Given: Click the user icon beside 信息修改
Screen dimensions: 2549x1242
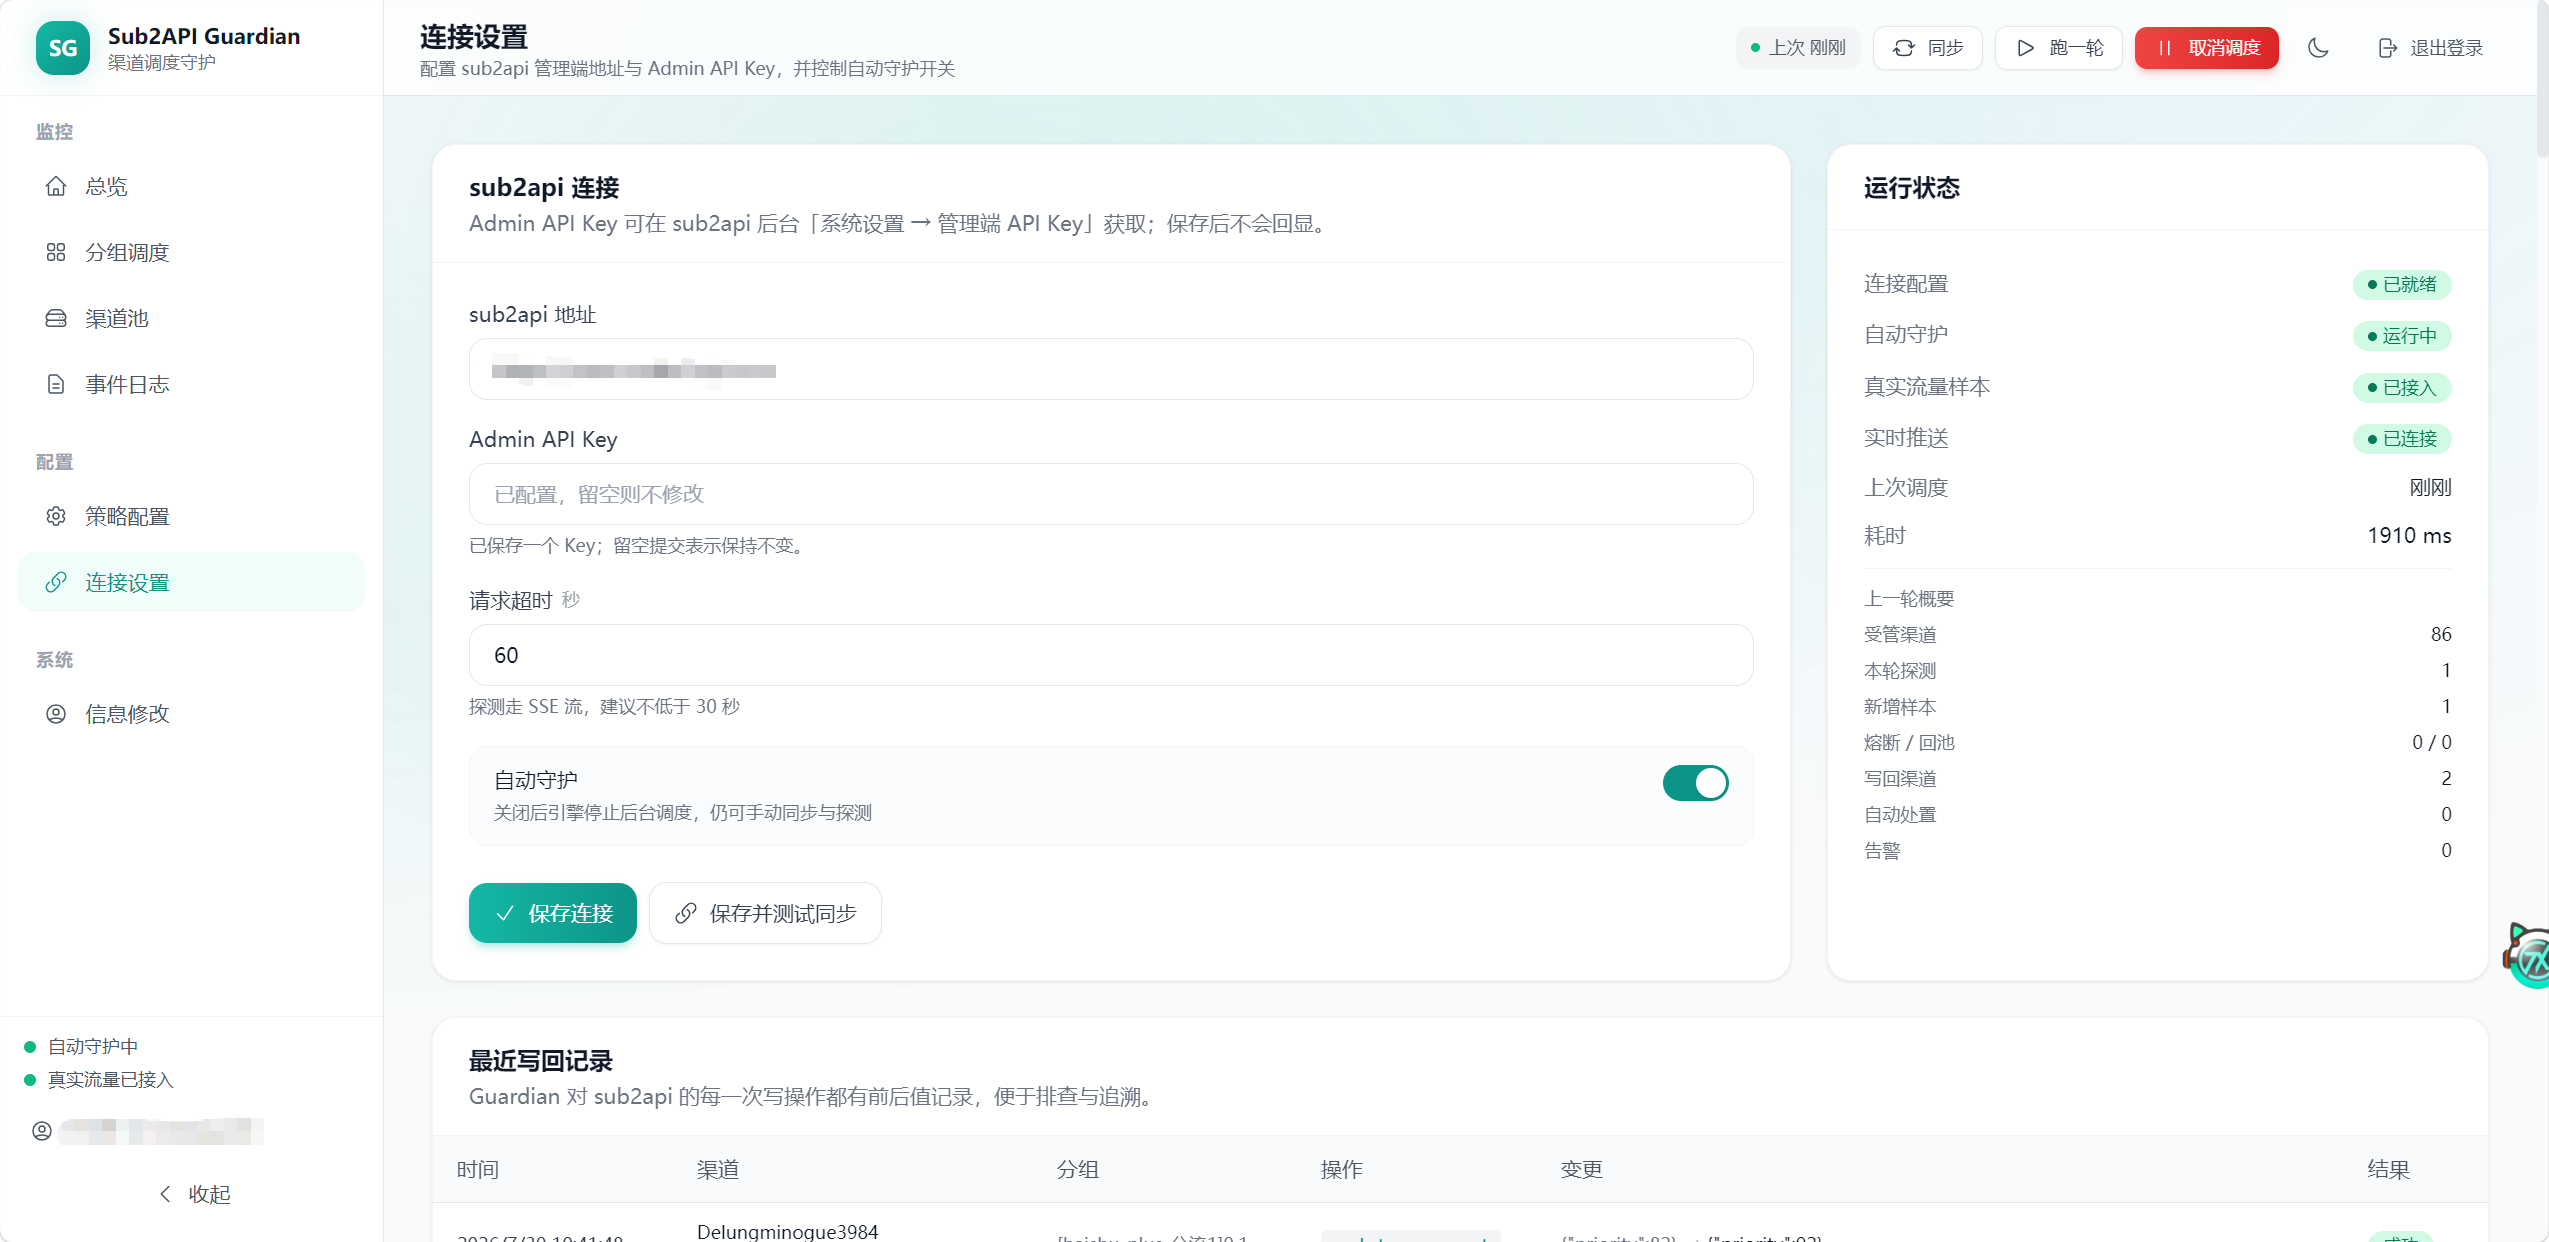Looking at the screenshot, I should click(56, 714).
